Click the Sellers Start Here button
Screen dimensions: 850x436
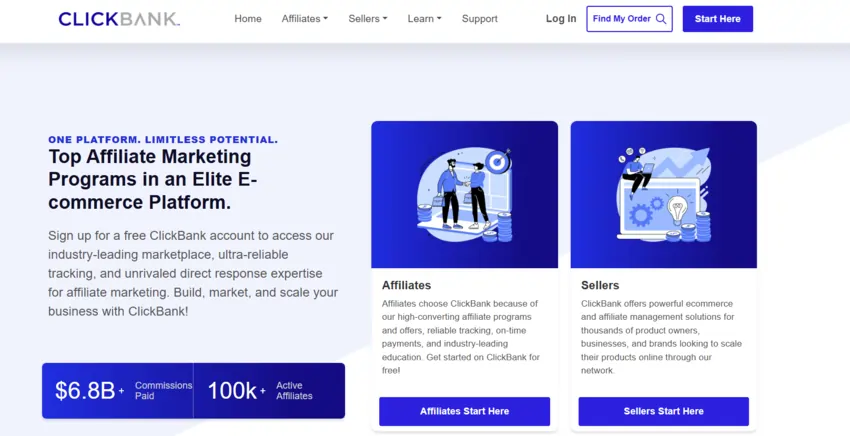tap(663, 411)
